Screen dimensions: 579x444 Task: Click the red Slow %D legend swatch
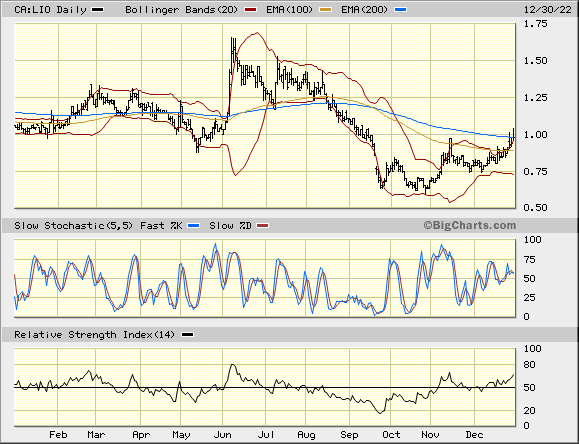click(263, 225)
